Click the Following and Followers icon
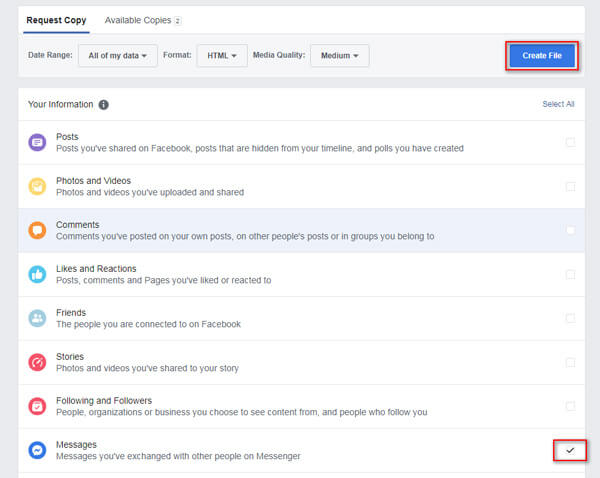Image resolution: width=600 pixels, height=478 pixels. point(37,406)
